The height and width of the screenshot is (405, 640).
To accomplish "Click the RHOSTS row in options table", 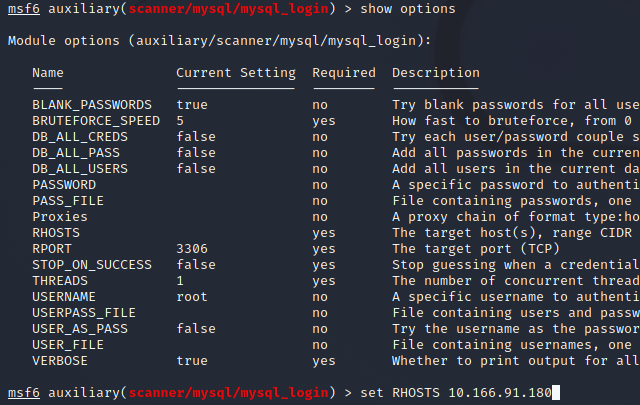I will 56,232.
